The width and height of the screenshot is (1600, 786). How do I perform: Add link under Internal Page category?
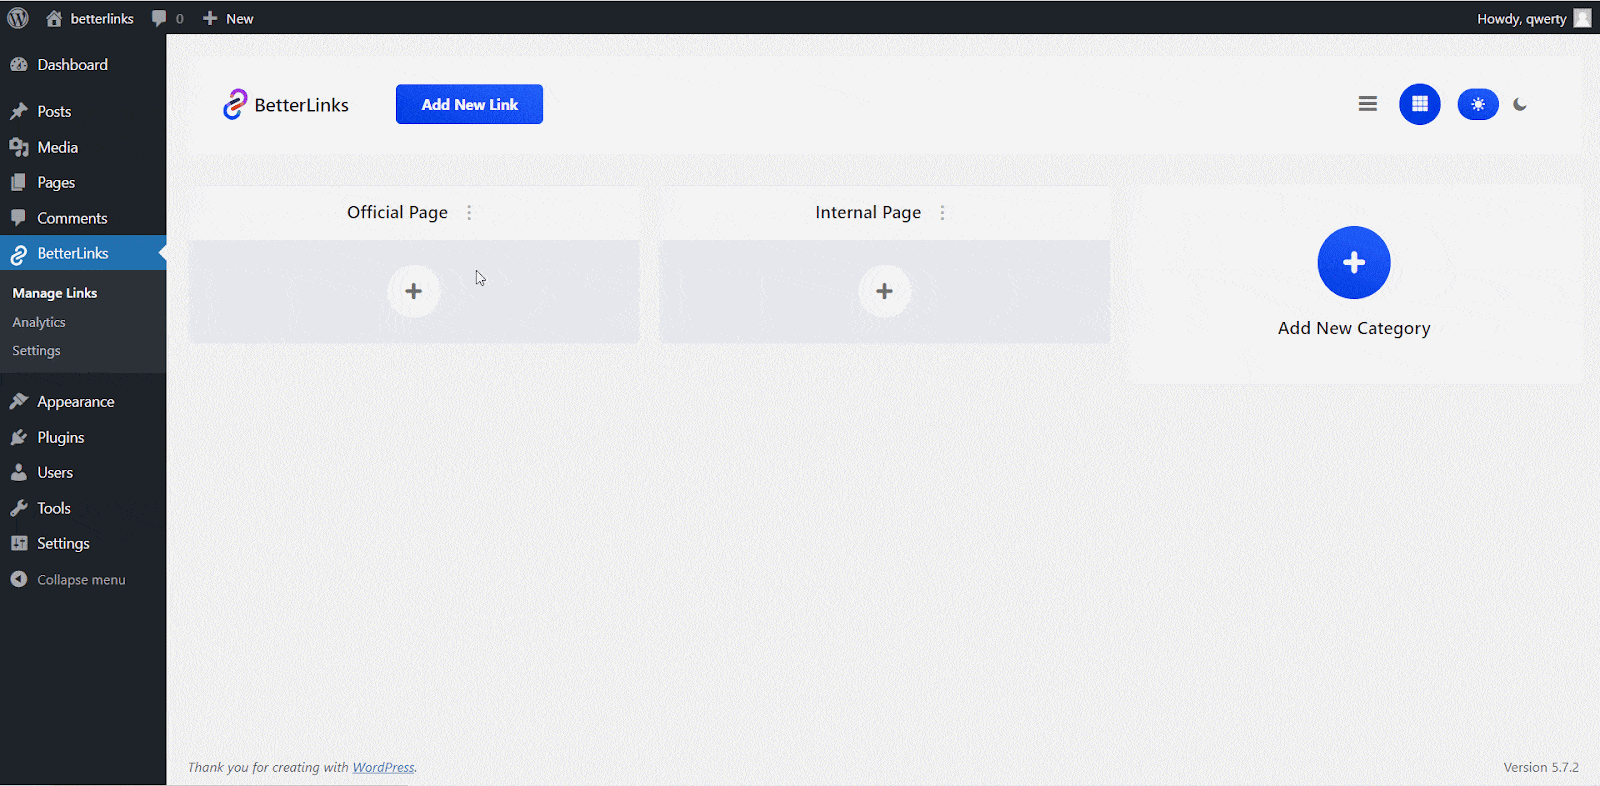884,291
